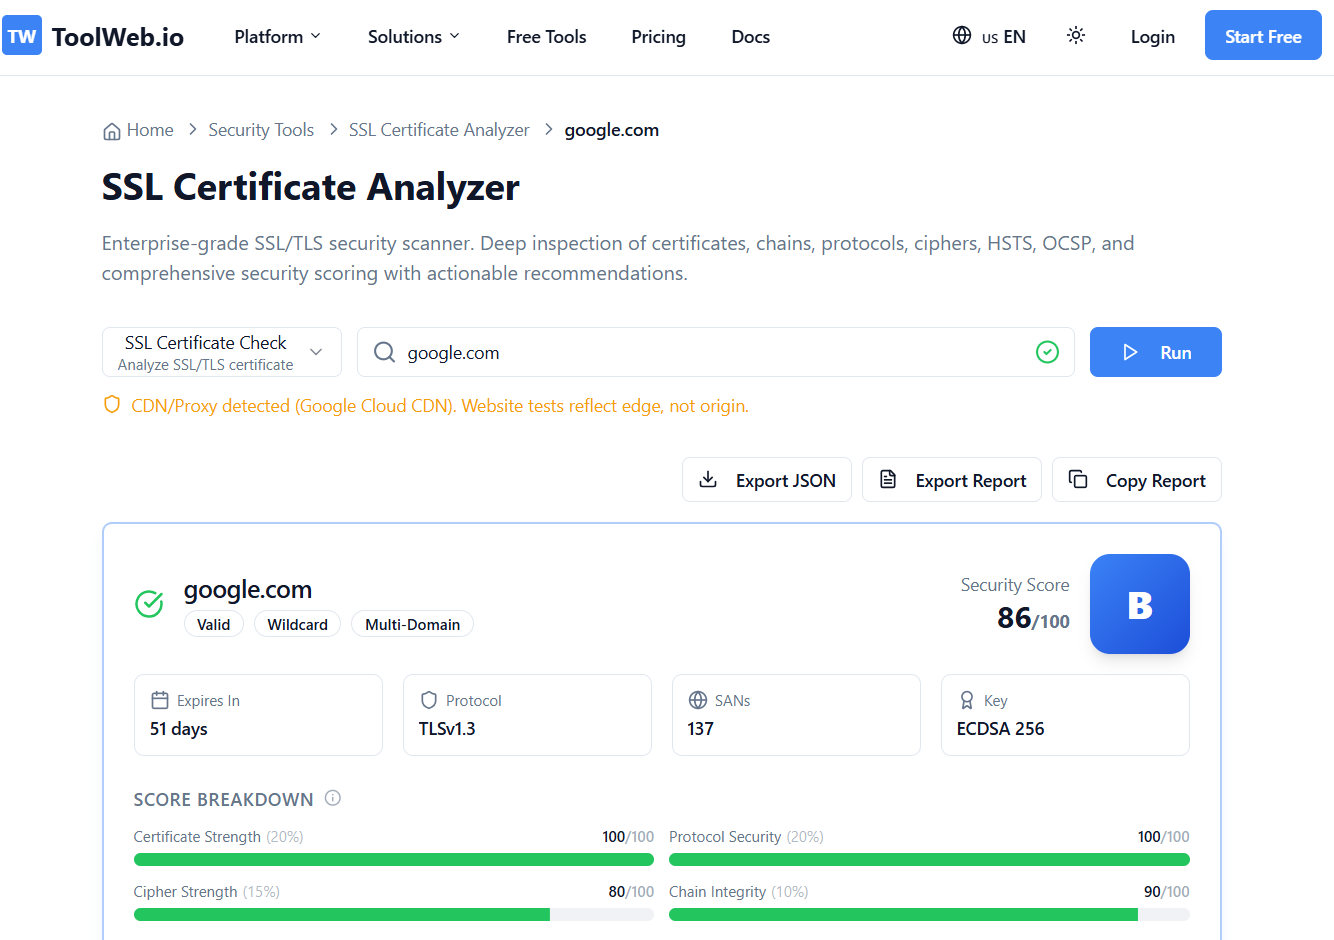Click the 'Security Score' label
This screenshot has width=1334, height=940.
(x=1015, y=585)
